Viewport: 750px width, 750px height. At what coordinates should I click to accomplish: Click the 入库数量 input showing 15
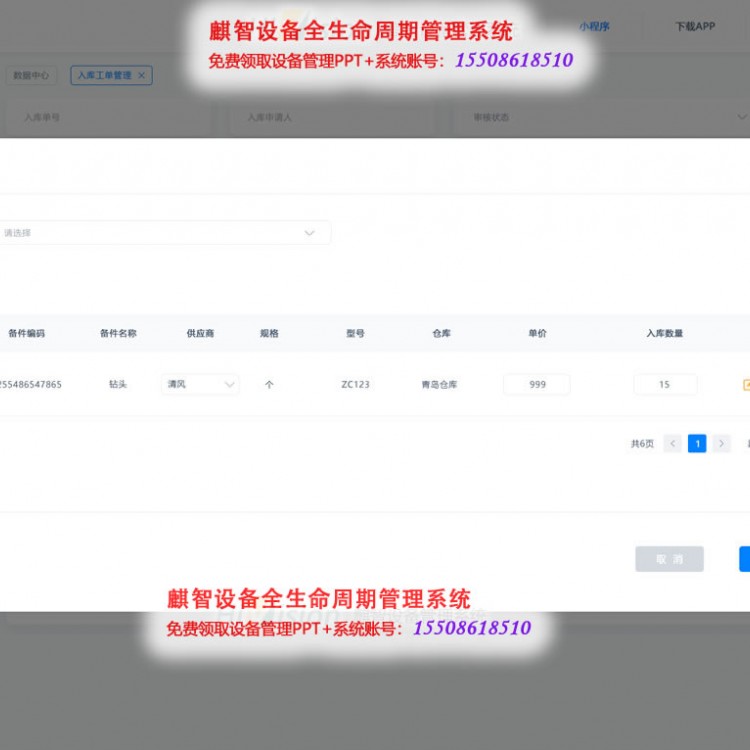665,384
